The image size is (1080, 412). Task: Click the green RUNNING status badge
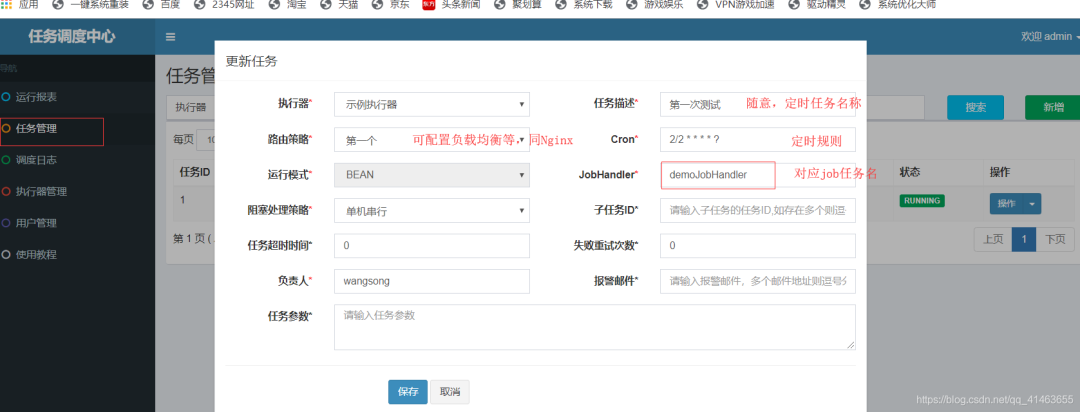(x=922, y=200)
